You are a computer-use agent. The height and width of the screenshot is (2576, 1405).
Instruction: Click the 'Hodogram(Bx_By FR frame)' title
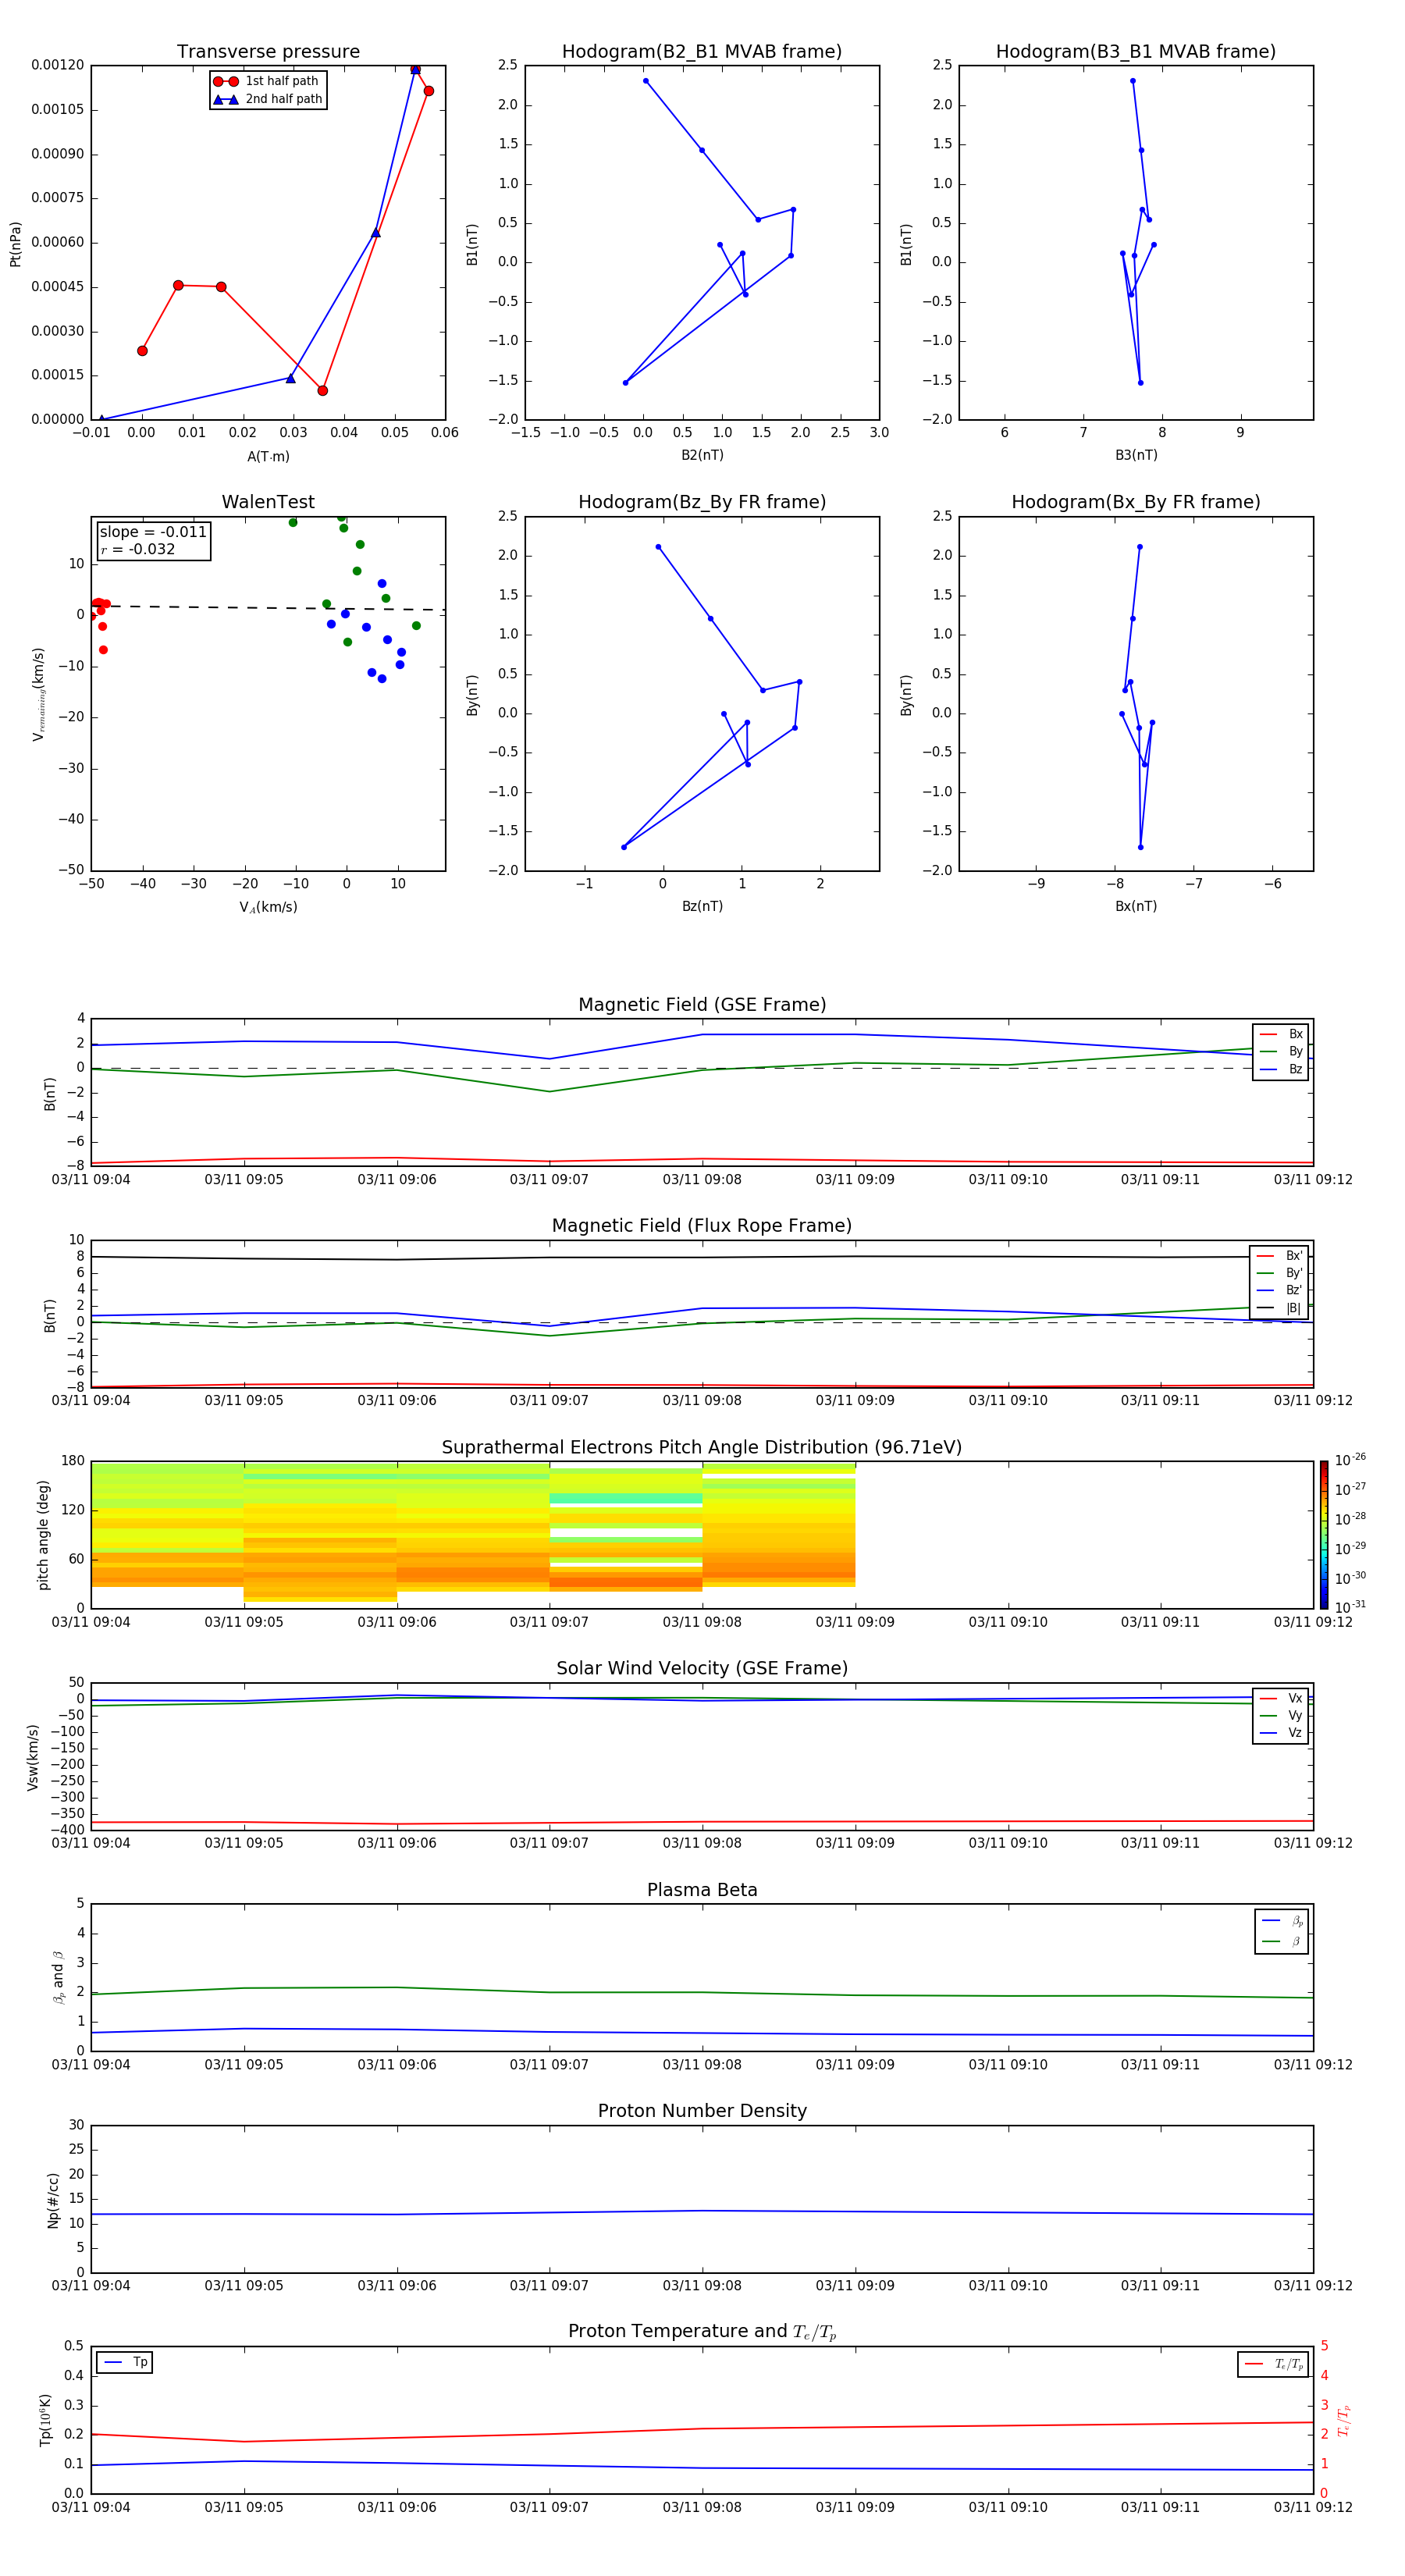[1136, 502]
